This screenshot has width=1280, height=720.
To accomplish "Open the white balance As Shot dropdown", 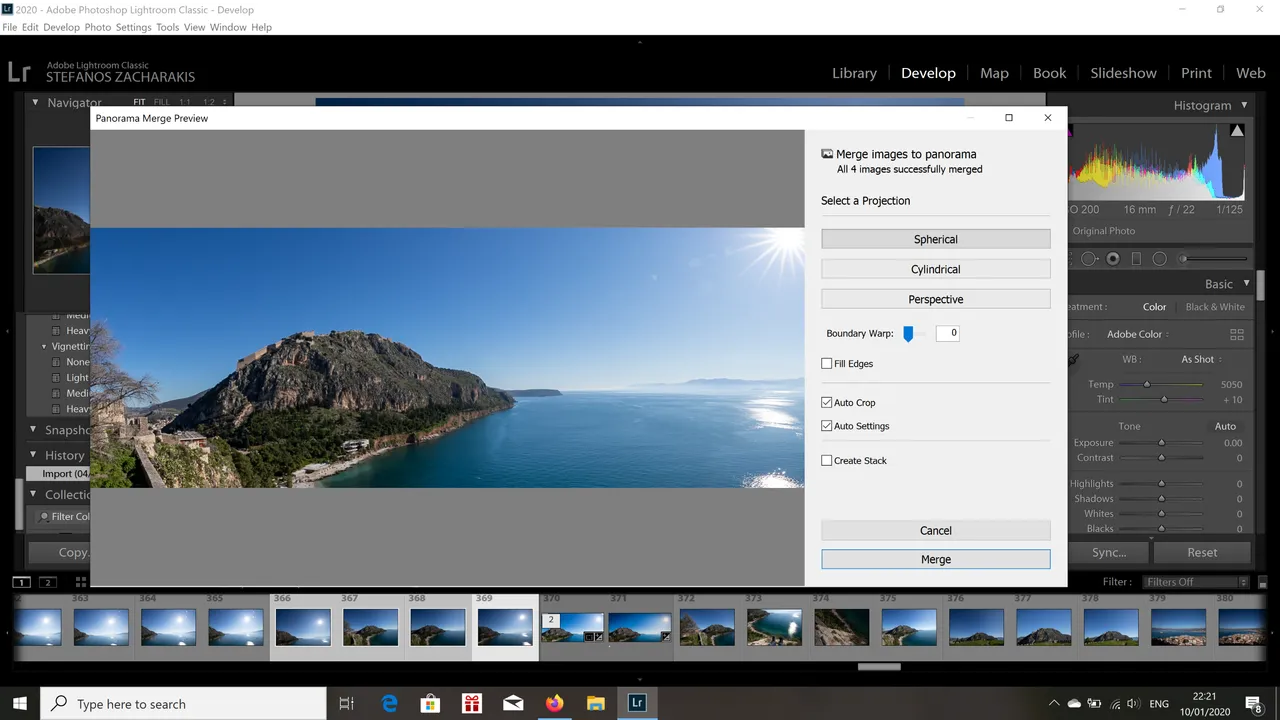I will pos(1201,359).
